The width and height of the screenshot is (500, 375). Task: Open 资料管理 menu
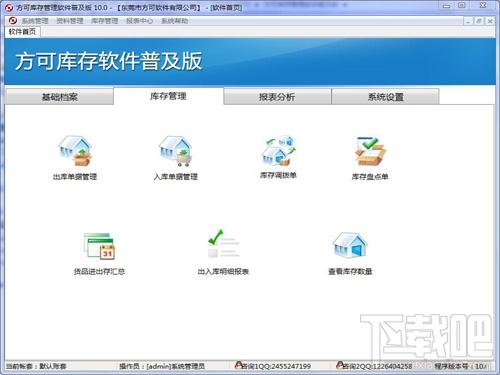pos(70,21)
